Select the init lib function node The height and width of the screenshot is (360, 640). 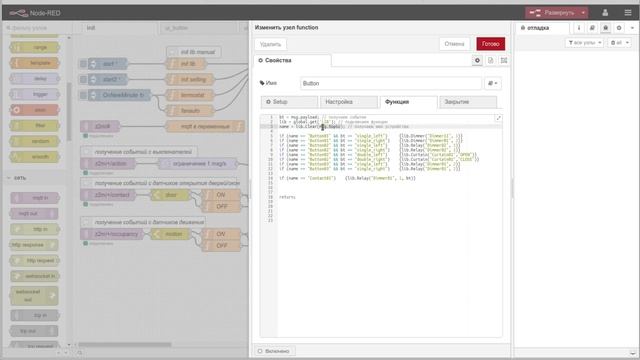187,64
